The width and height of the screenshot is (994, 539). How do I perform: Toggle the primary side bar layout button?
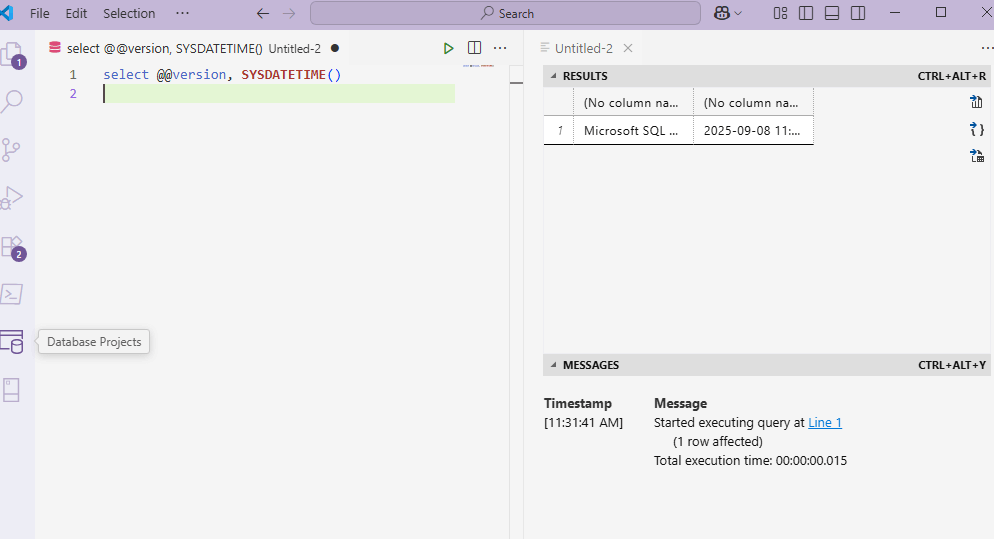pyautogui.click(x=806, y=13)
